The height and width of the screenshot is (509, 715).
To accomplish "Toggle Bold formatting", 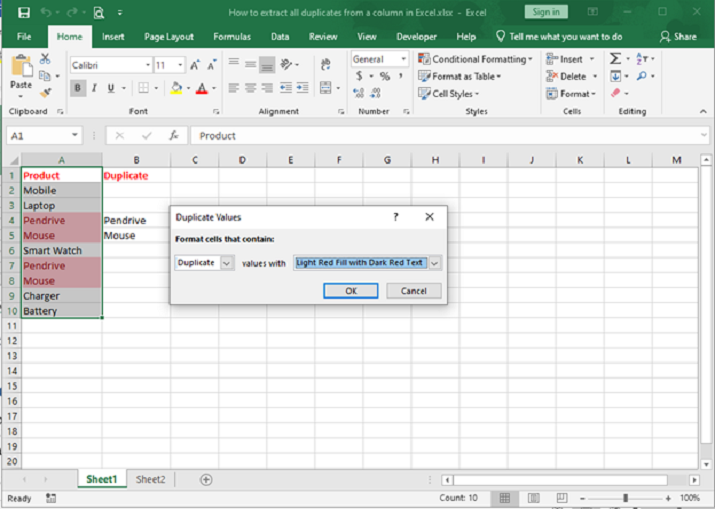I will [x=78, y=88].
